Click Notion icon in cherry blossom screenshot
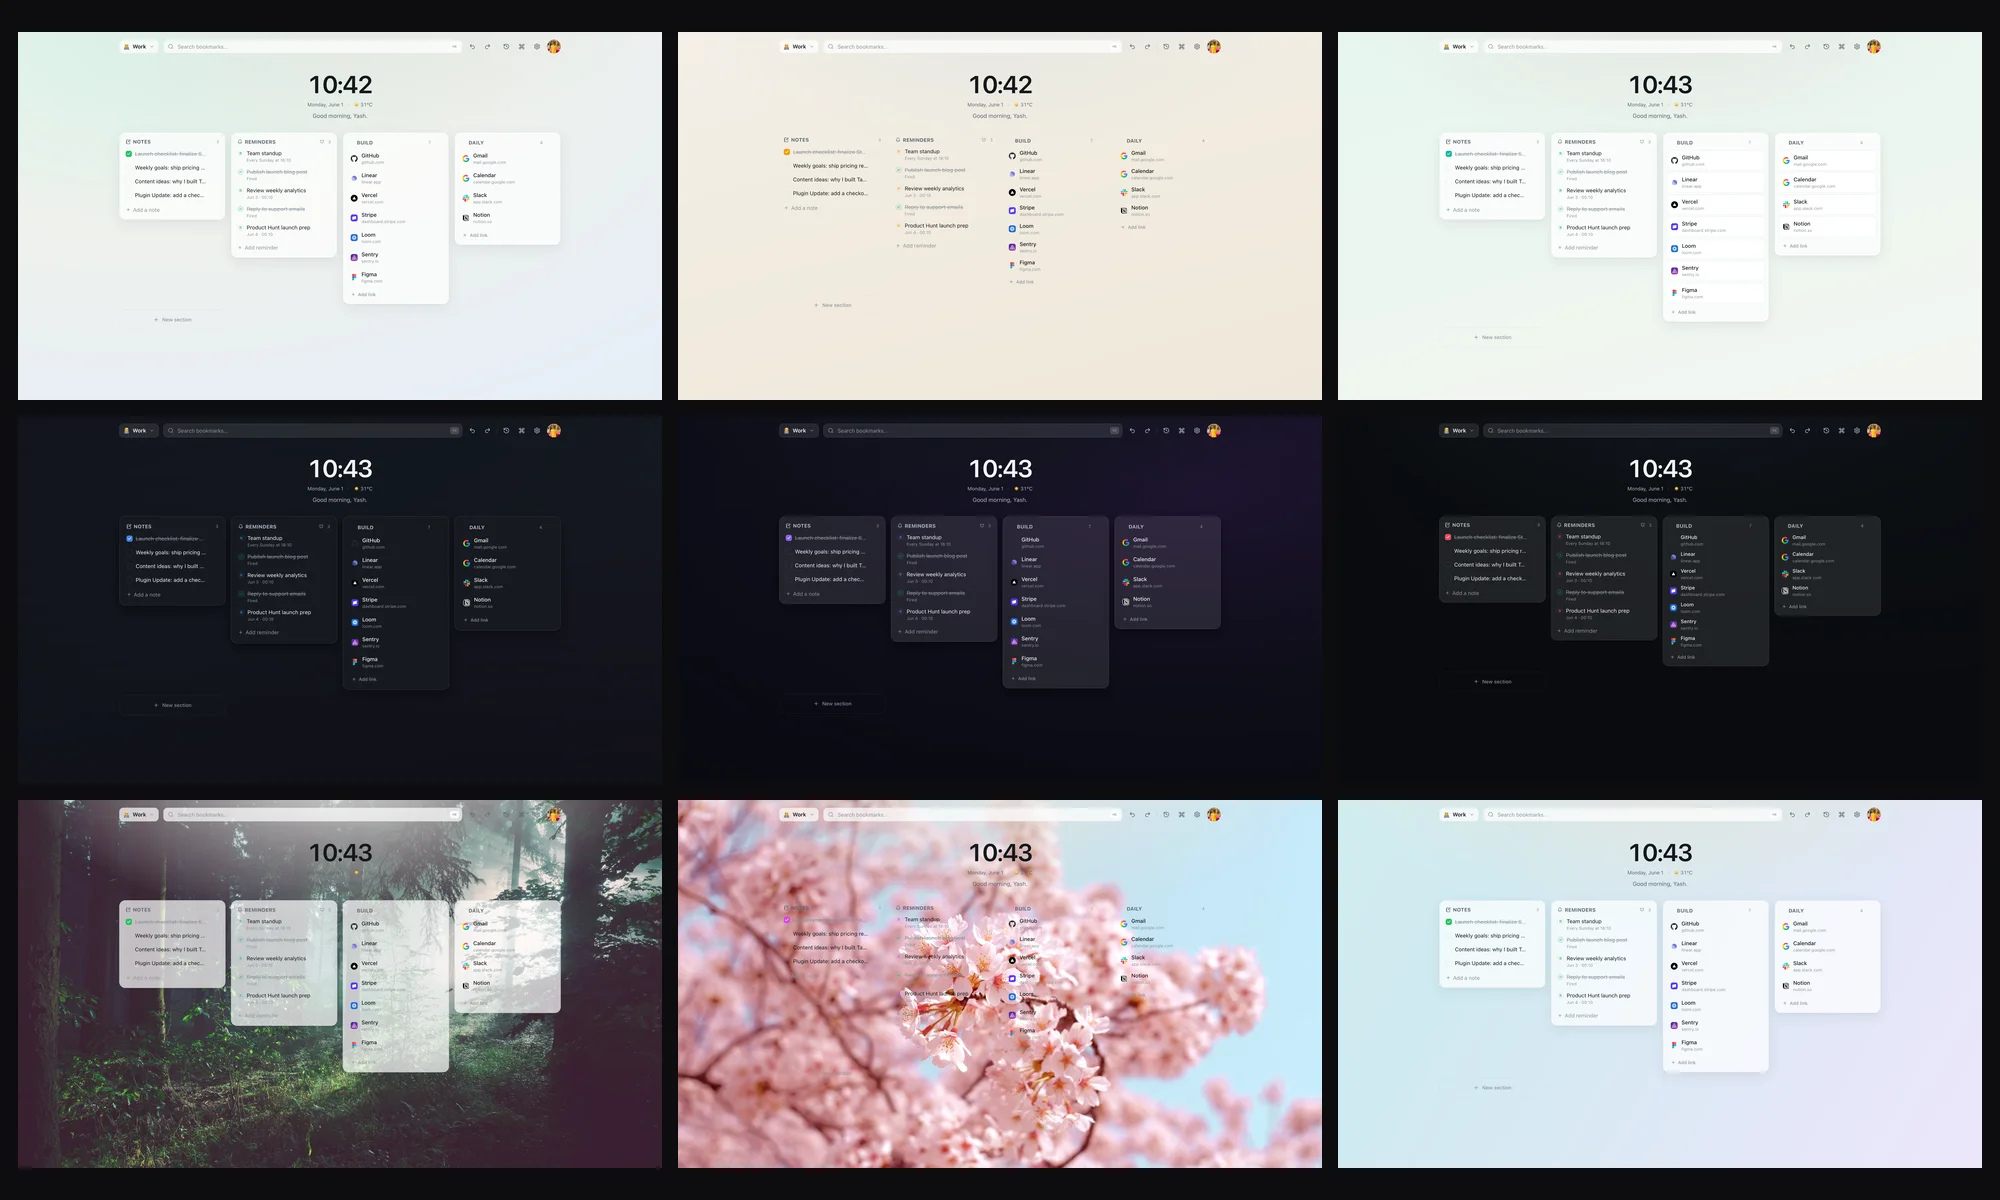The width and height of the screenshot is (2000, 1200). (1124, 978)
